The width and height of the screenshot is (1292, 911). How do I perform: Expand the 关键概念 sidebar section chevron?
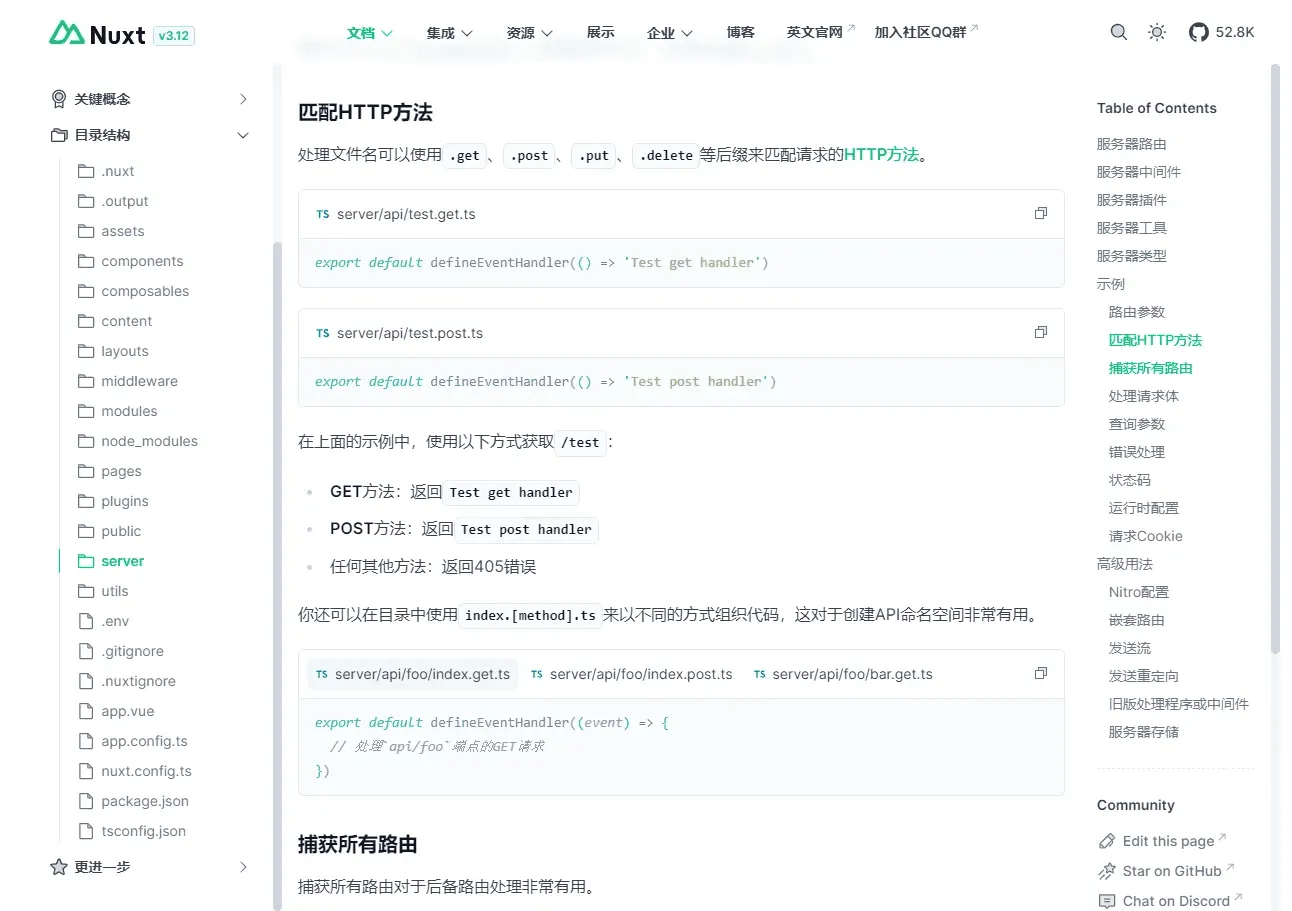(243, 99)
